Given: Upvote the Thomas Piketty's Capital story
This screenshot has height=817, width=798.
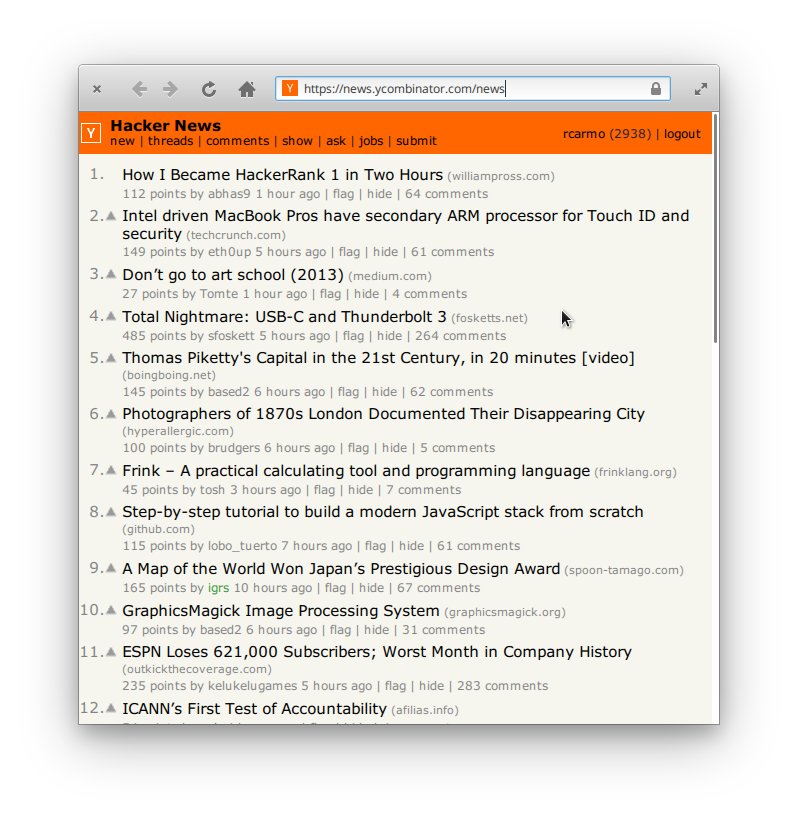Looking at the screenshot, I should (x=111, y=357).
